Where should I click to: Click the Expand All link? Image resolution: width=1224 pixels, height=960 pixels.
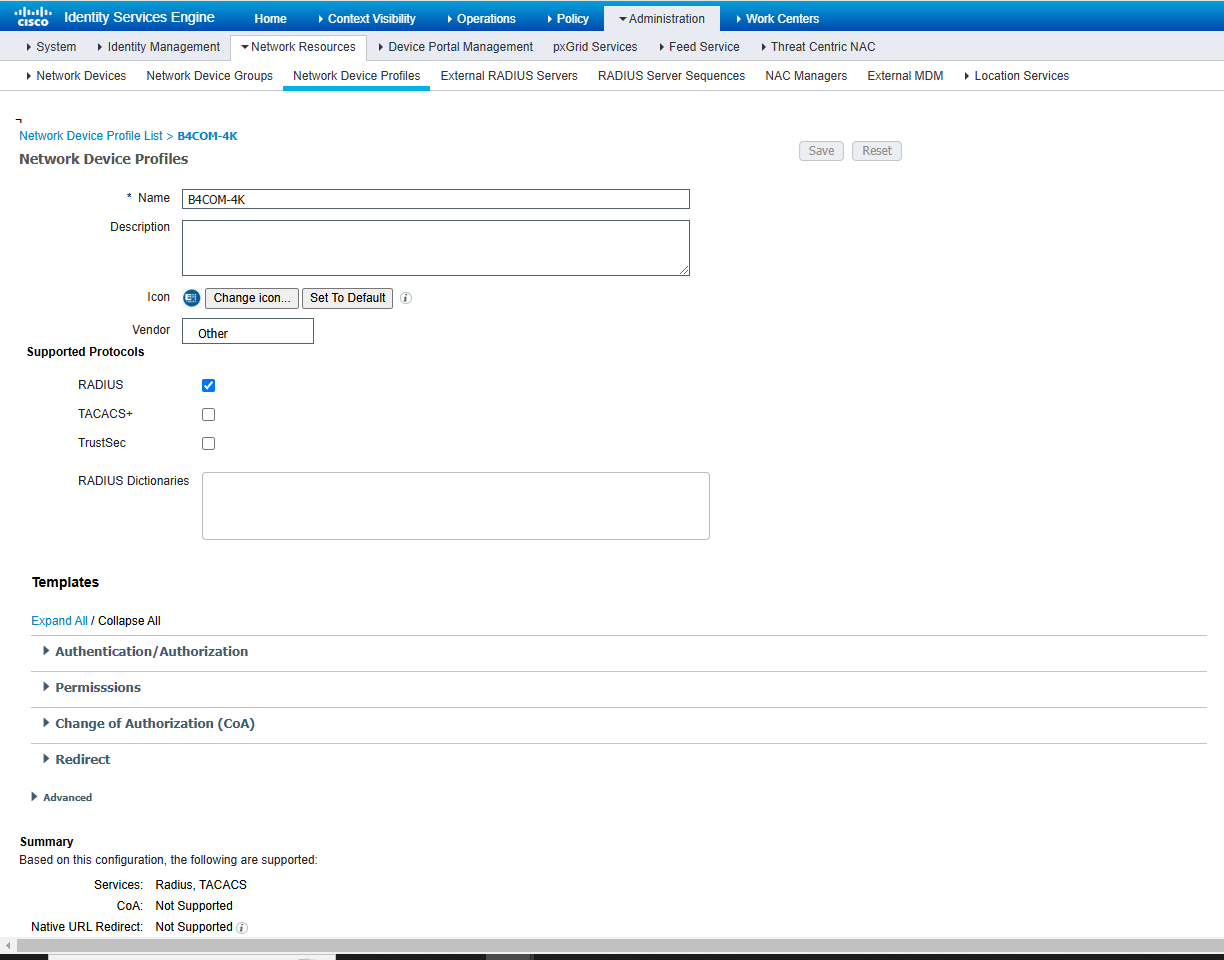(59, 621)
